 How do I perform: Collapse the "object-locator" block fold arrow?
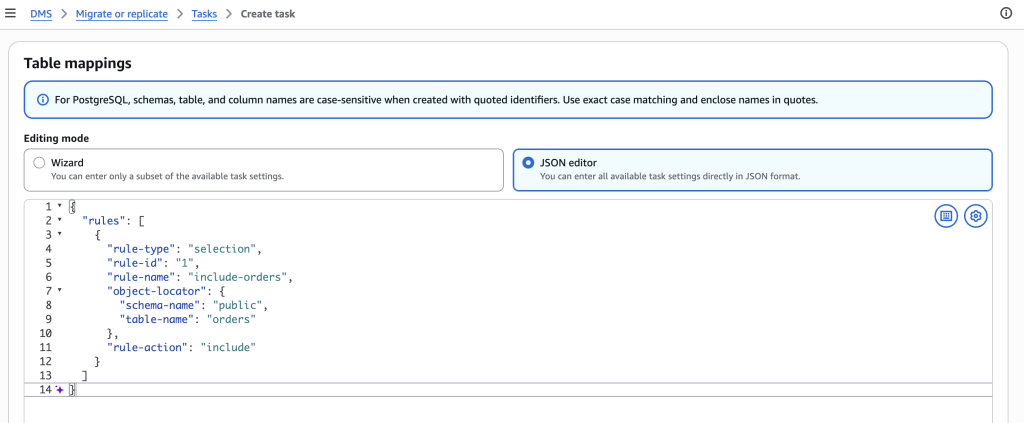[59, 291]
